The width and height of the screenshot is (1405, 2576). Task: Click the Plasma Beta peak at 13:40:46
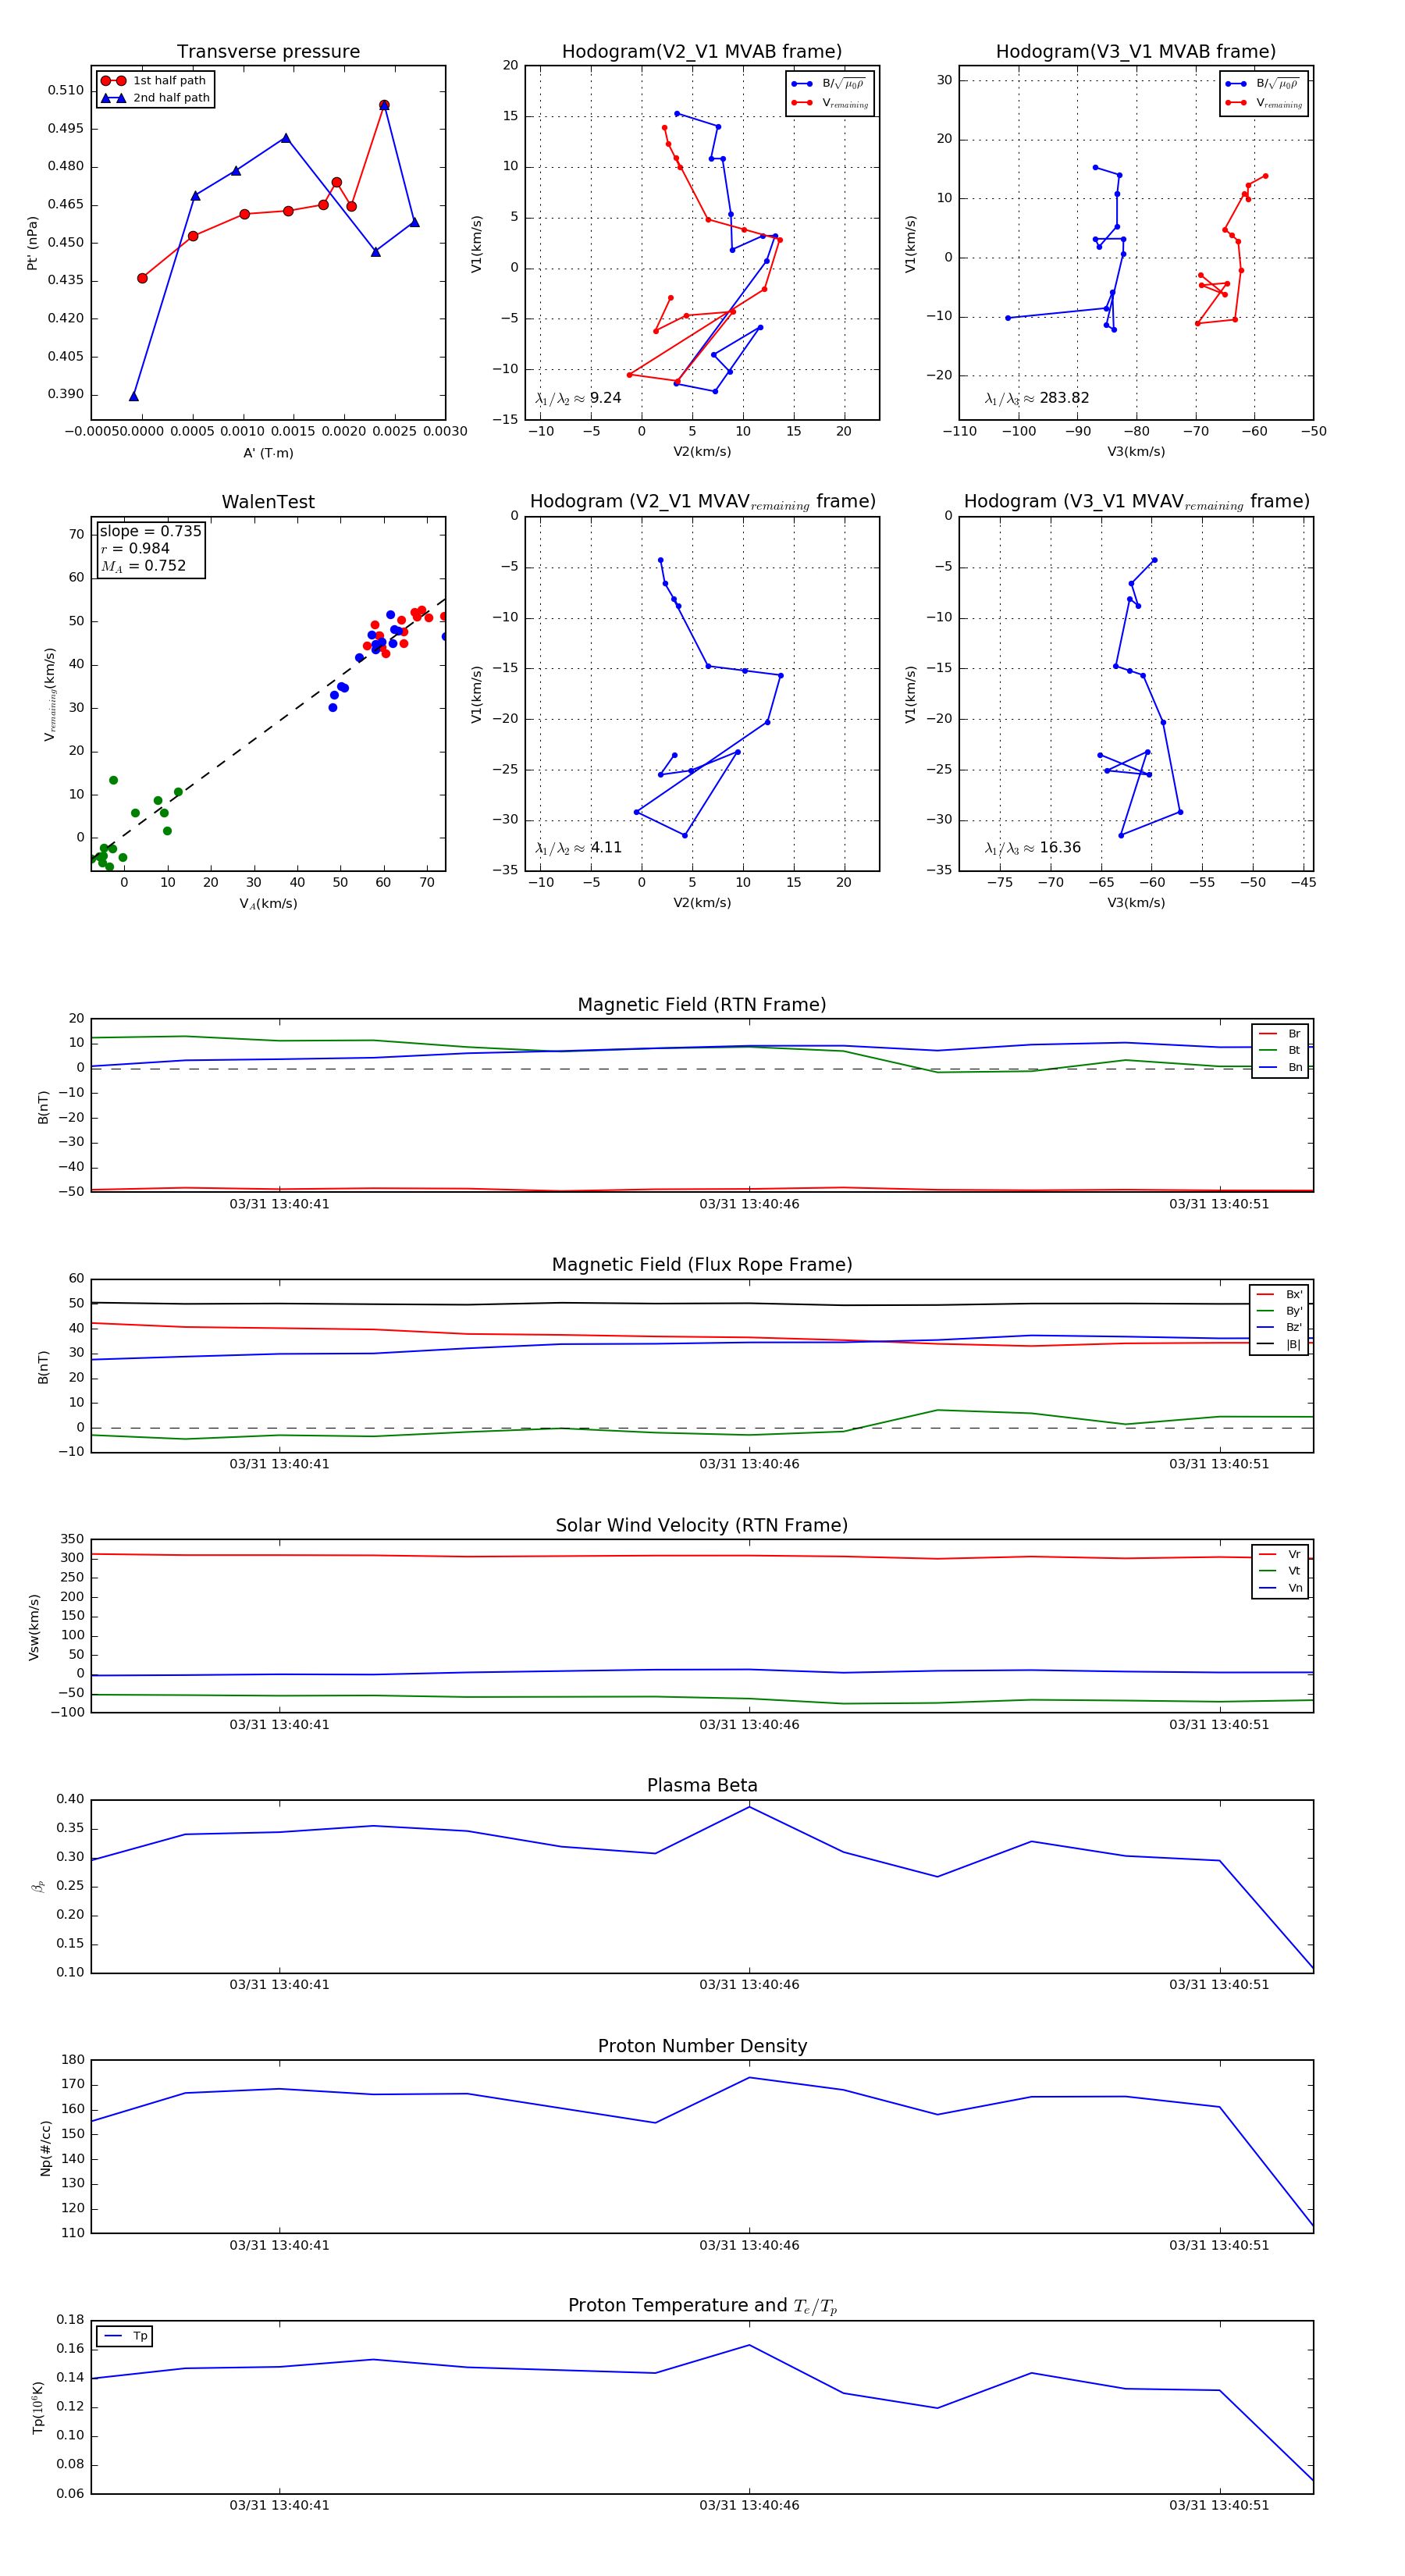coord(749,1807)
